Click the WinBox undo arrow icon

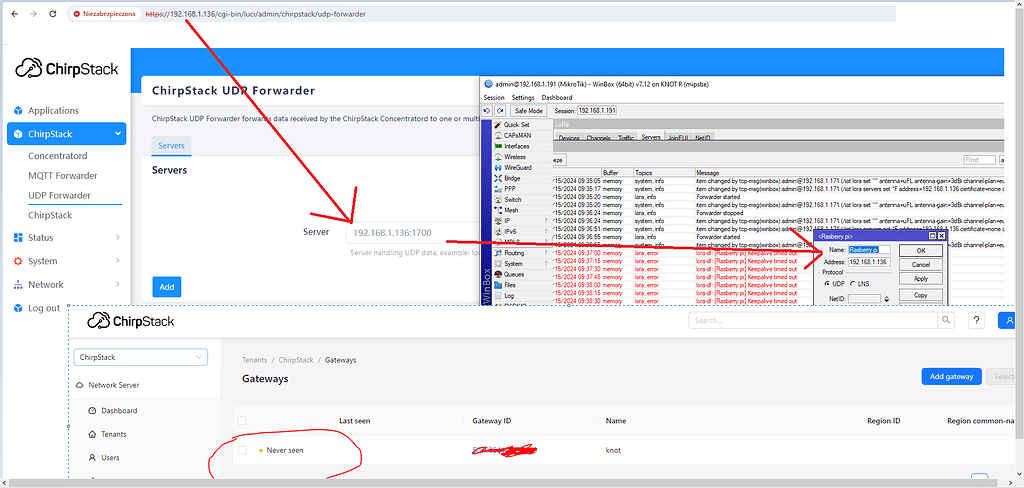click(487, 110)
